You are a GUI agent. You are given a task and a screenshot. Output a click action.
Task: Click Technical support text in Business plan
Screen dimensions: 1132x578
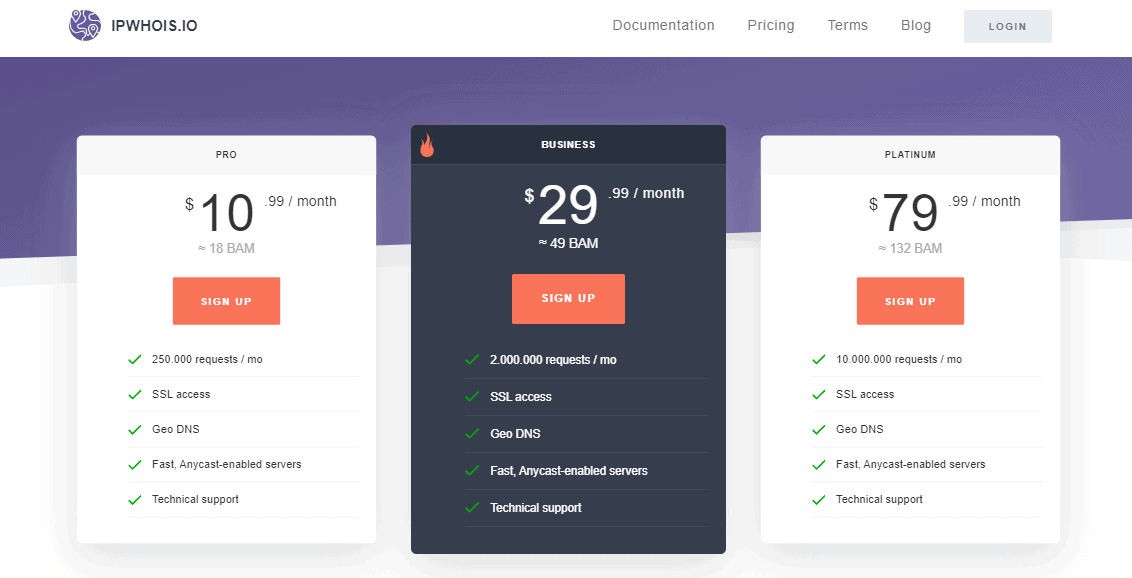click(536, 507)
